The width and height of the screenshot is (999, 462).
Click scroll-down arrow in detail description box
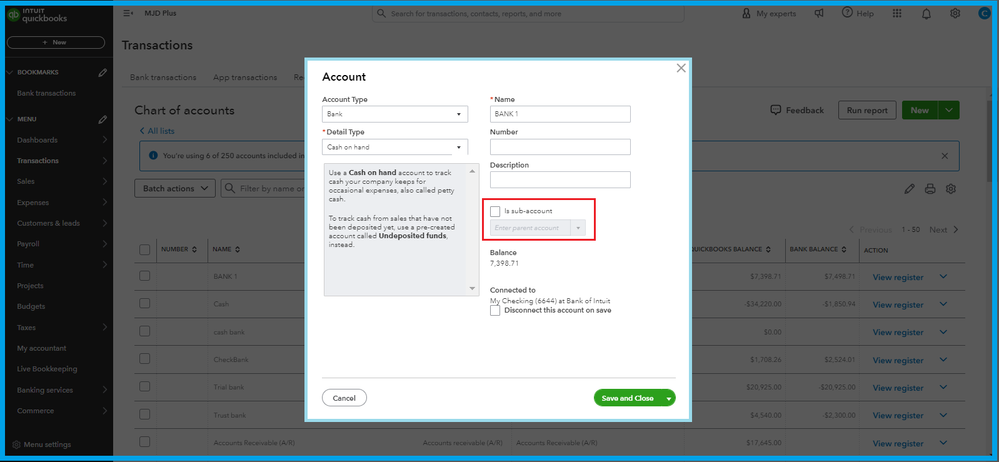tap(473, 289)
